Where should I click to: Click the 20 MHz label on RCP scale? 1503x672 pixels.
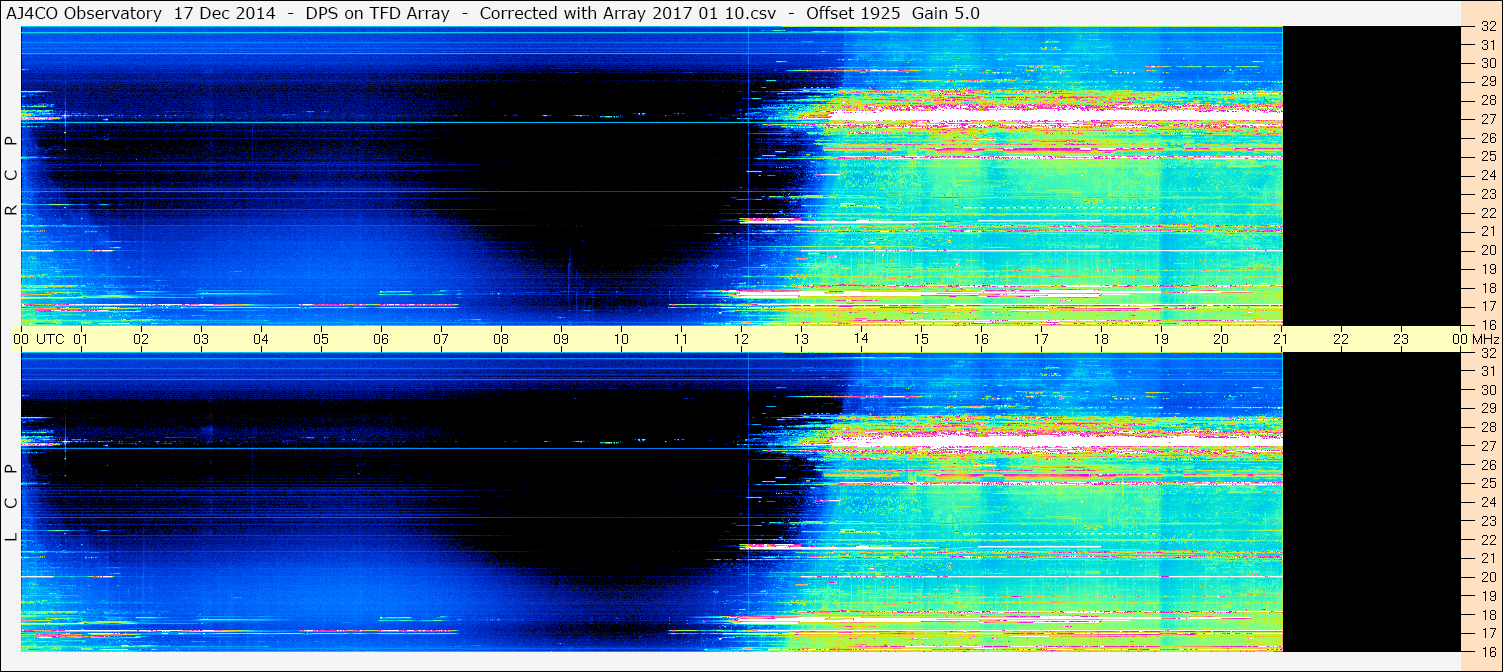tap(1487, 250)
